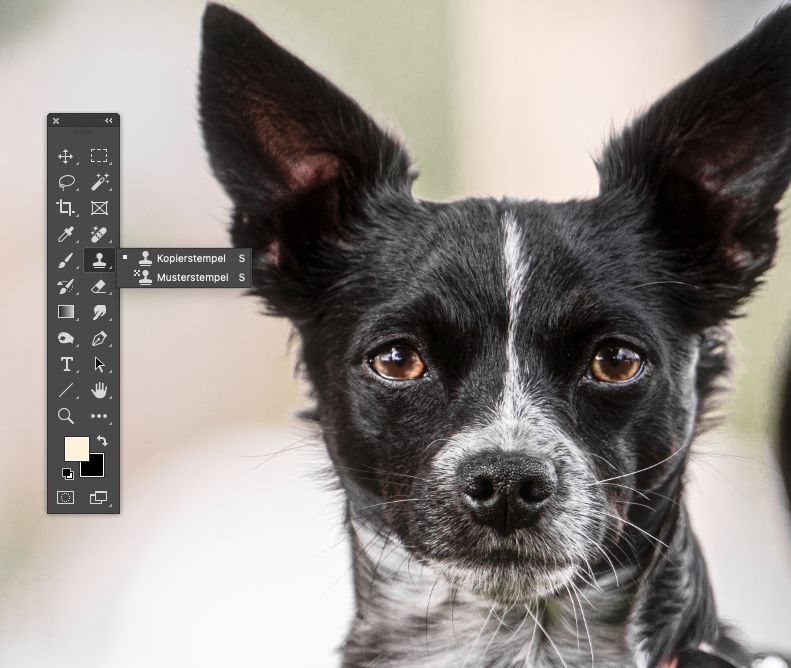Choose the Eyedropper tool
Image resolution: width=791 pixels, height=668 pixels.
pyautogui.click(x=66, y=234)
